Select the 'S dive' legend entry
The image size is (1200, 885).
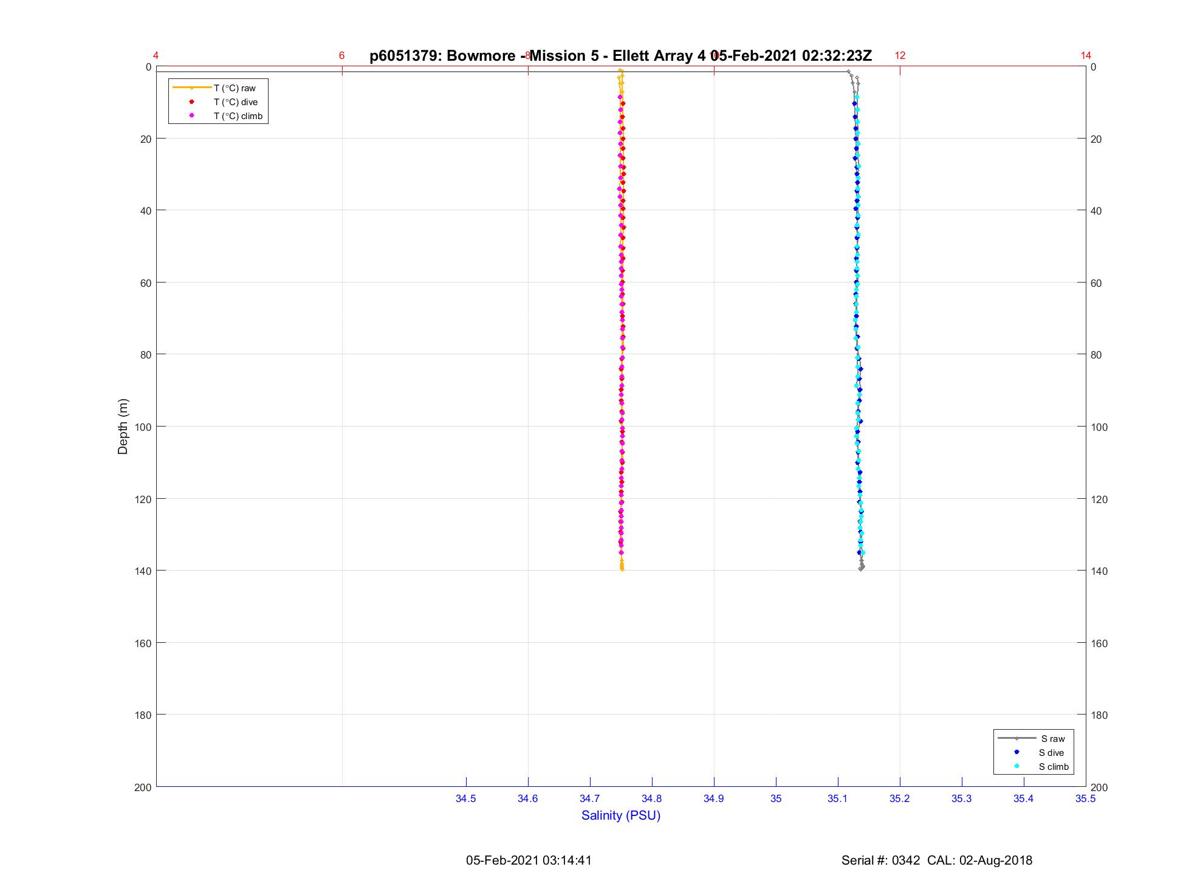[1034, 752]
